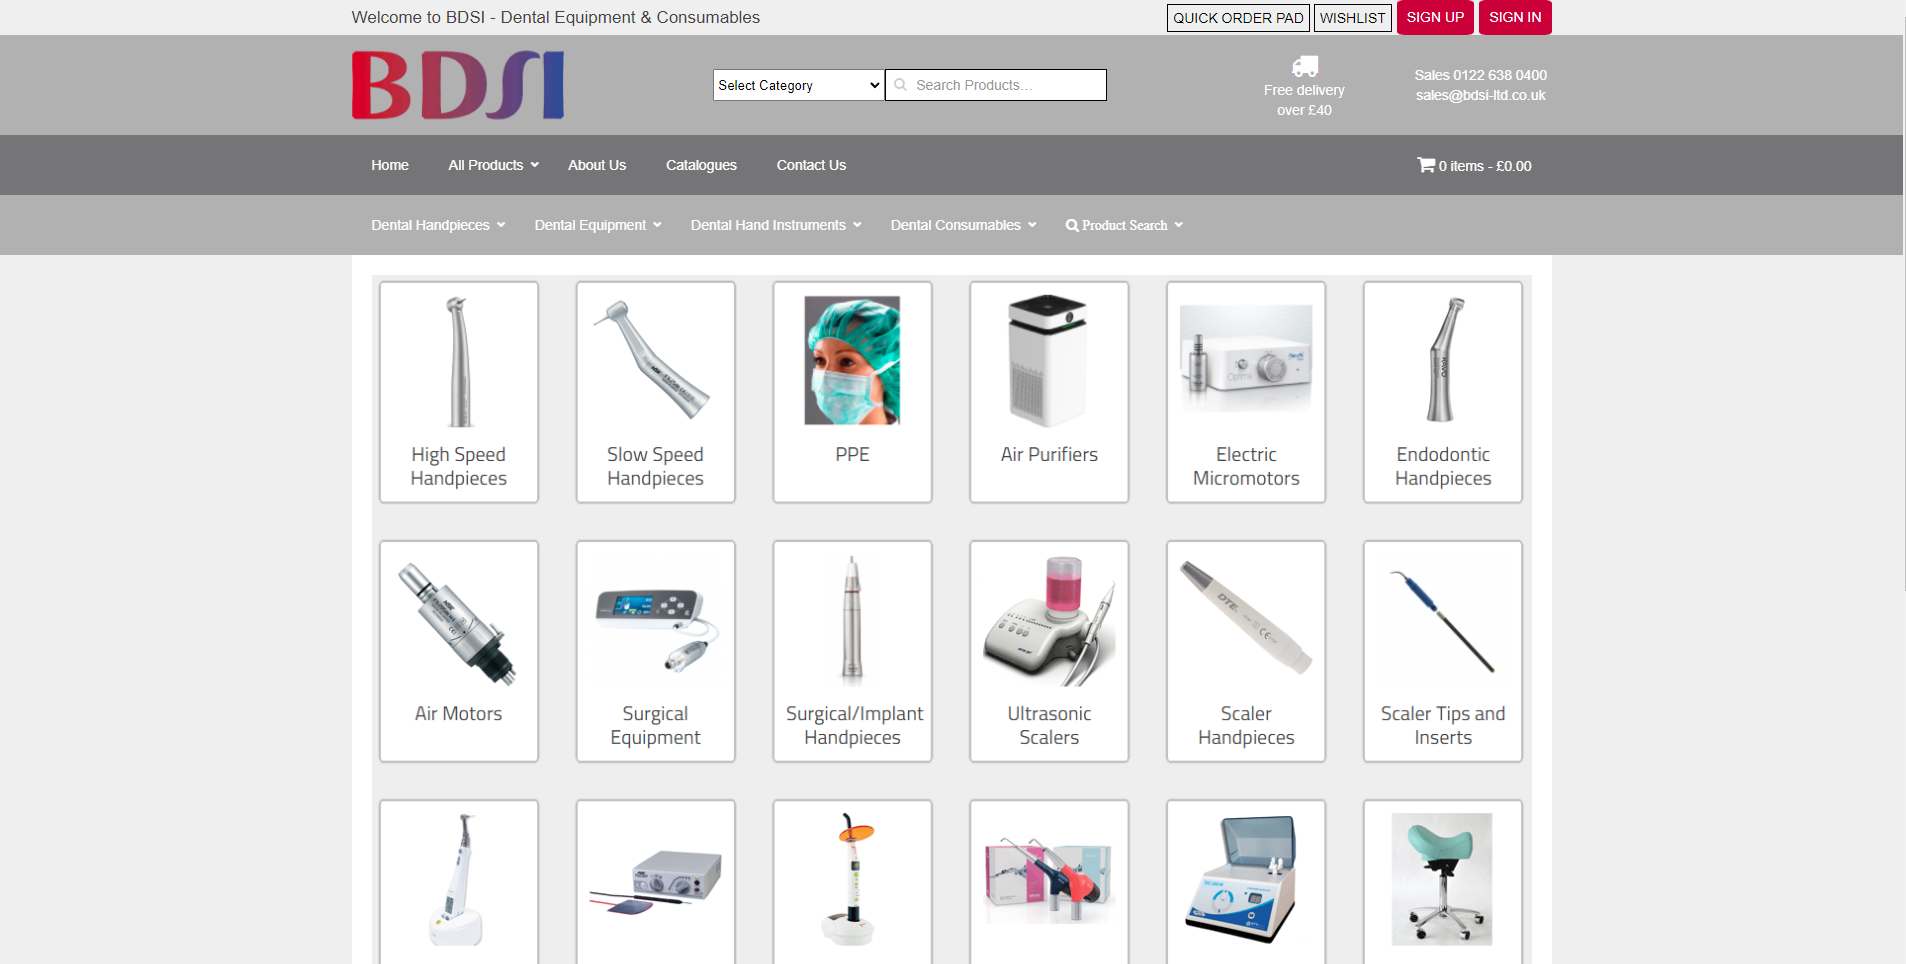Open the High Speed Handpieces category image
The height and width of the screenshot is (964, 1906).
(x=459, y=362)
